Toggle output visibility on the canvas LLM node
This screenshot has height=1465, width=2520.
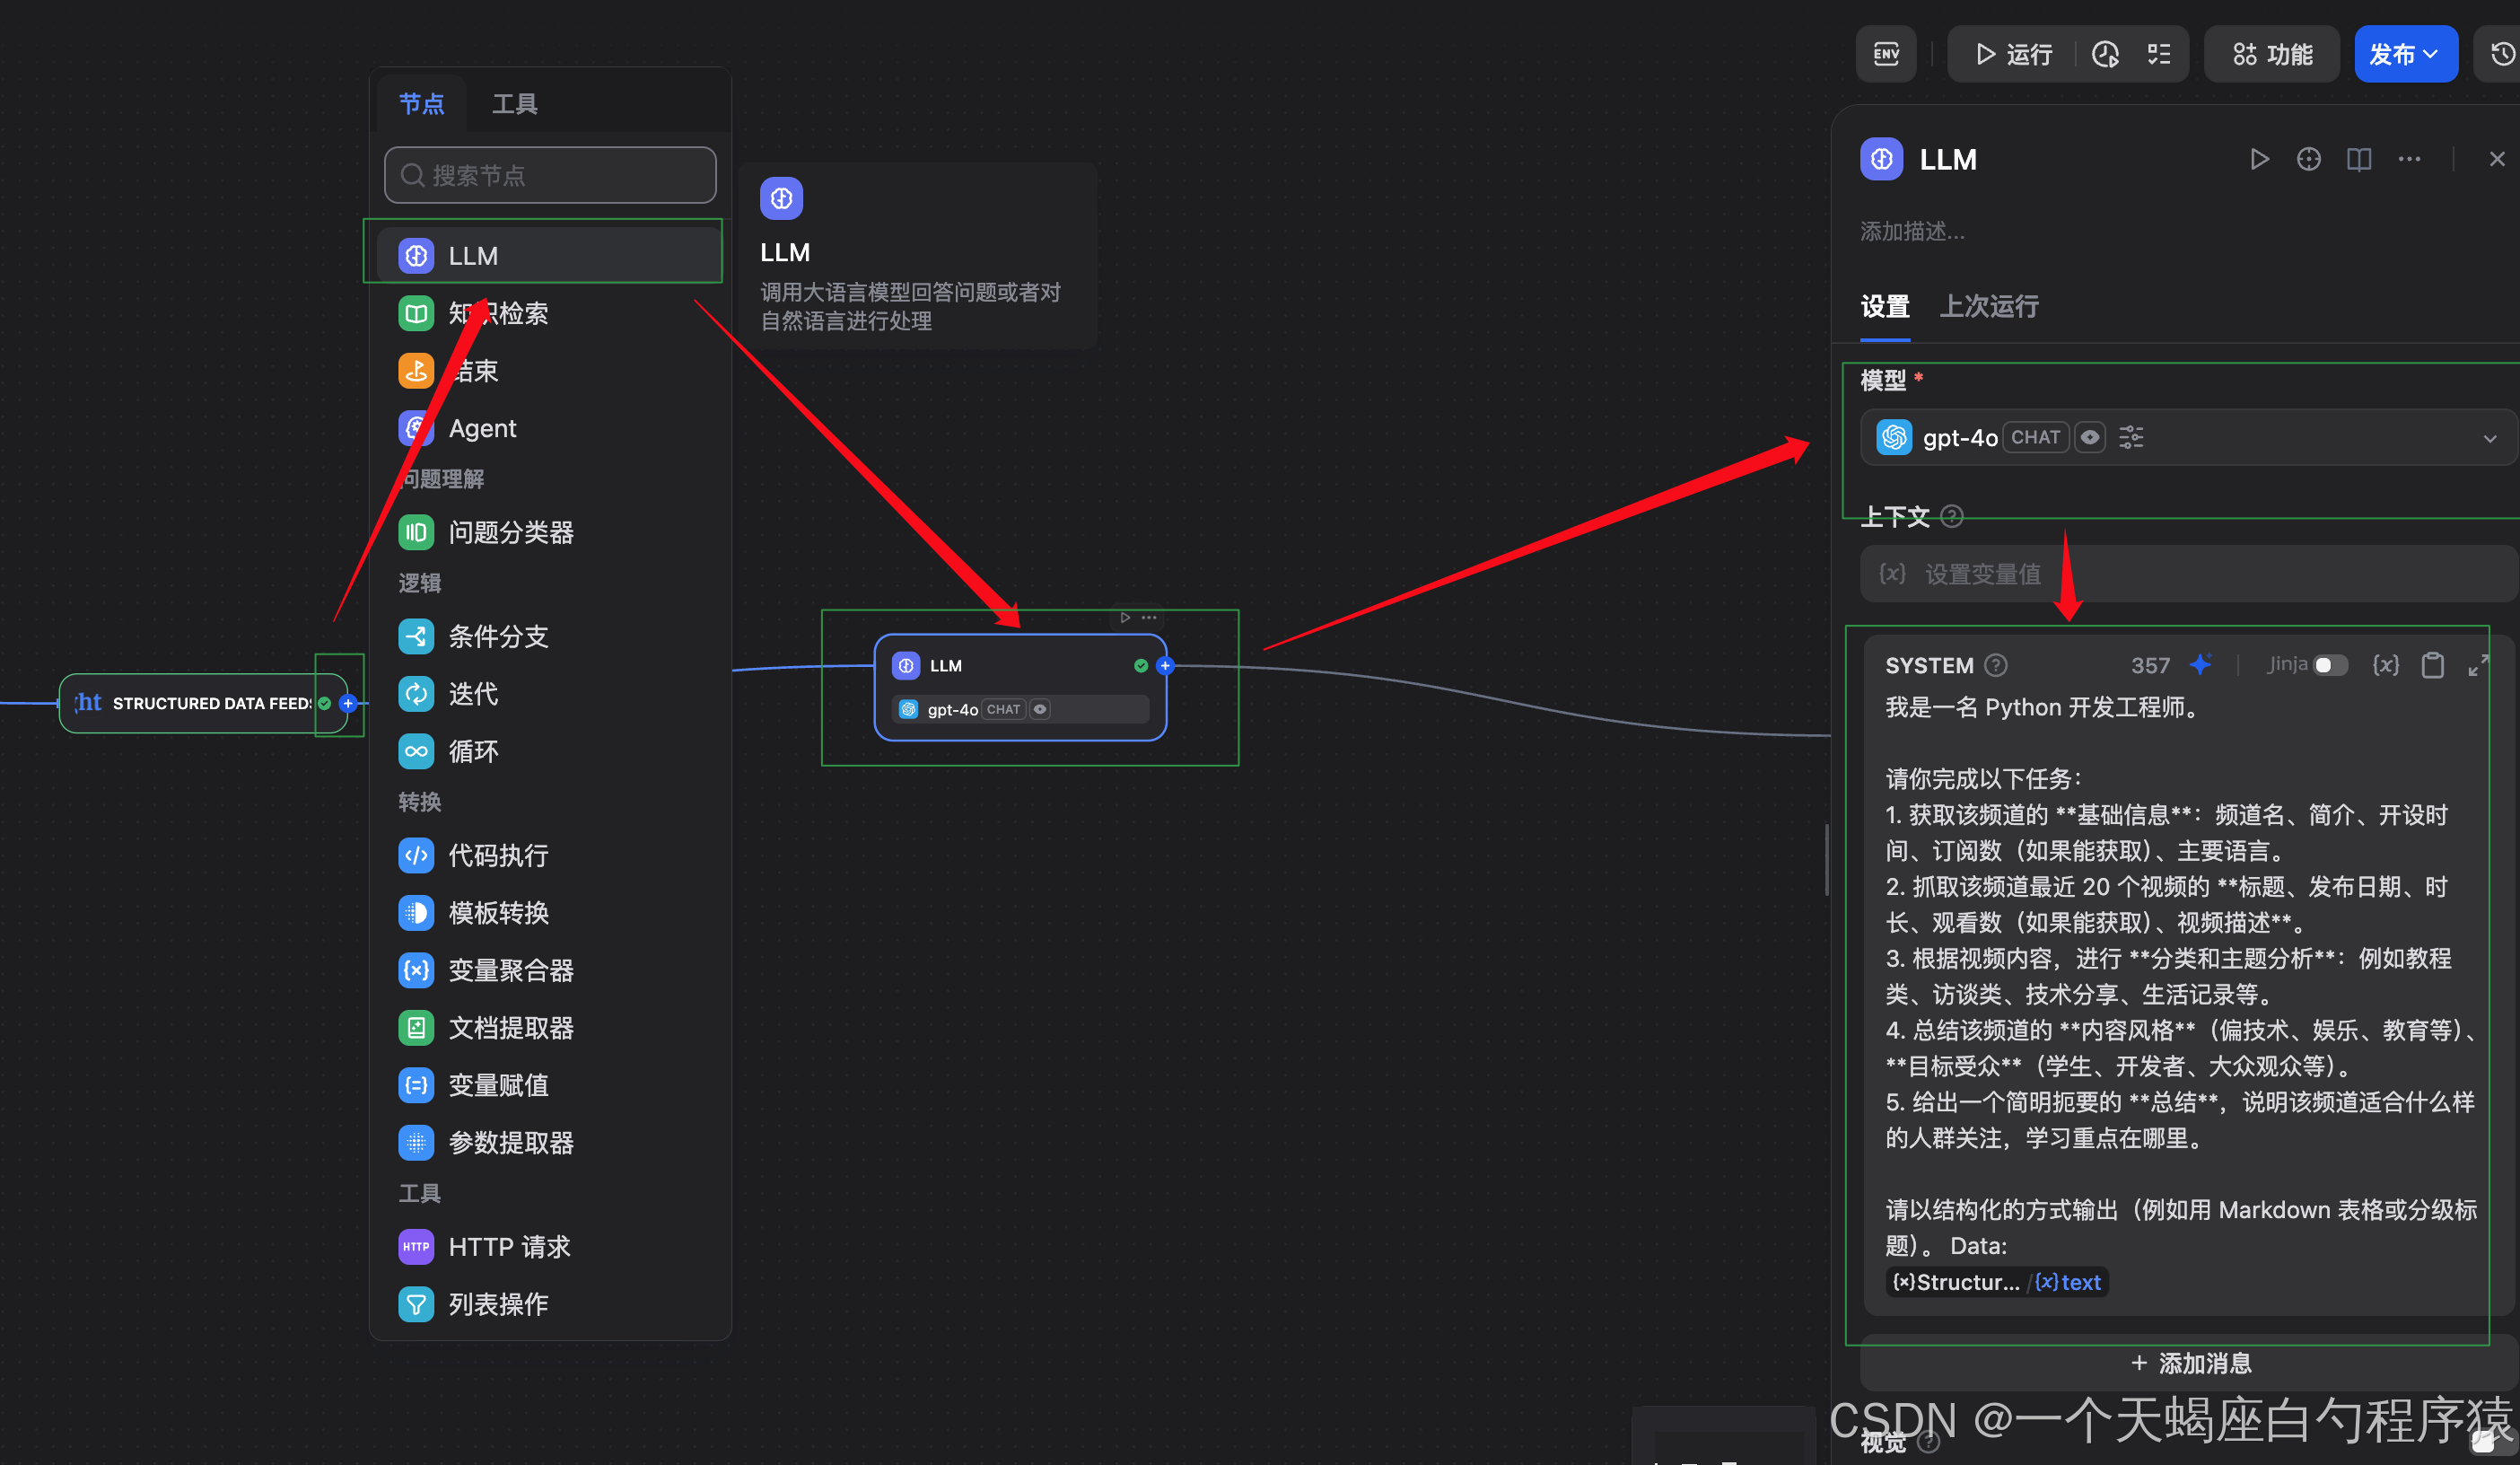(x=1040, y=709)
